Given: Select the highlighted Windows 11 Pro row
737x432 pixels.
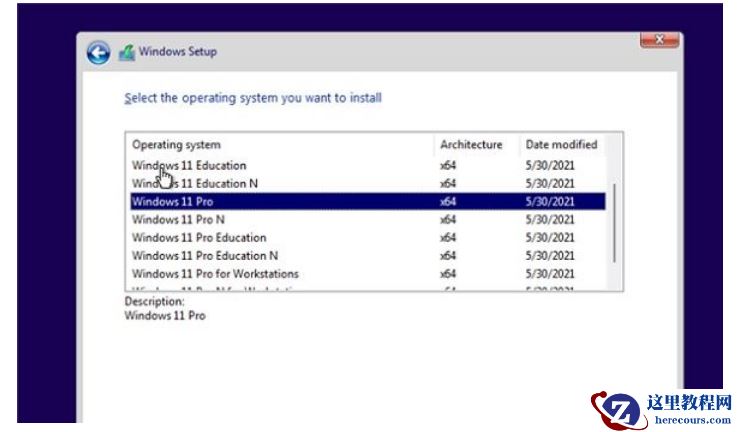Looking at the screenshot, I should point(368,202).
